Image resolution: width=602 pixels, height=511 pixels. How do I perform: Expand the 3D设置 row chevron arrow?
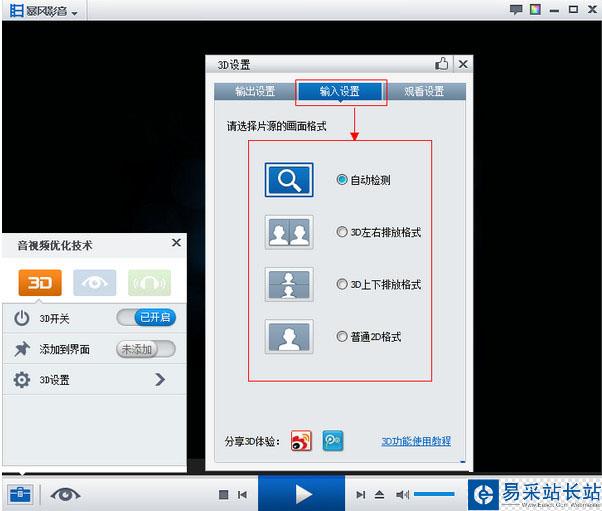coord(160,380)
